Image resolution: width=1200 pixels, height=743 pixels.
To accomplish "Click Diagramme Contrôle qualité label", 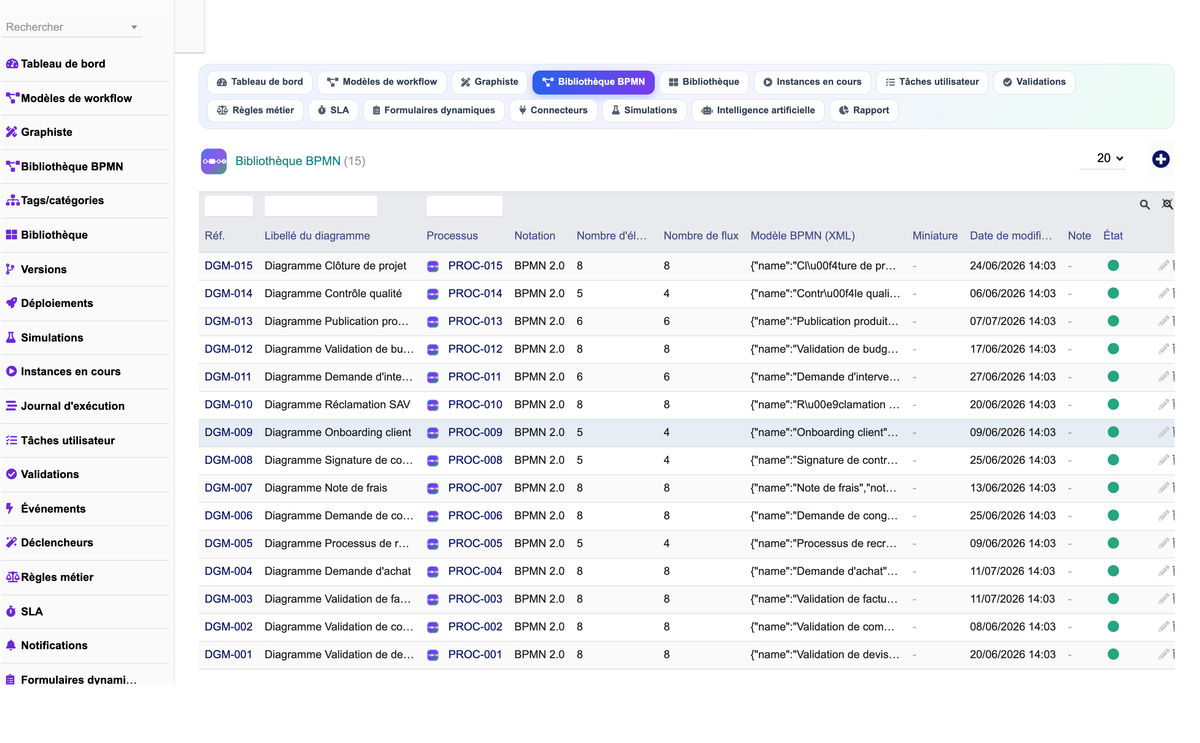I will coord(333,294).
